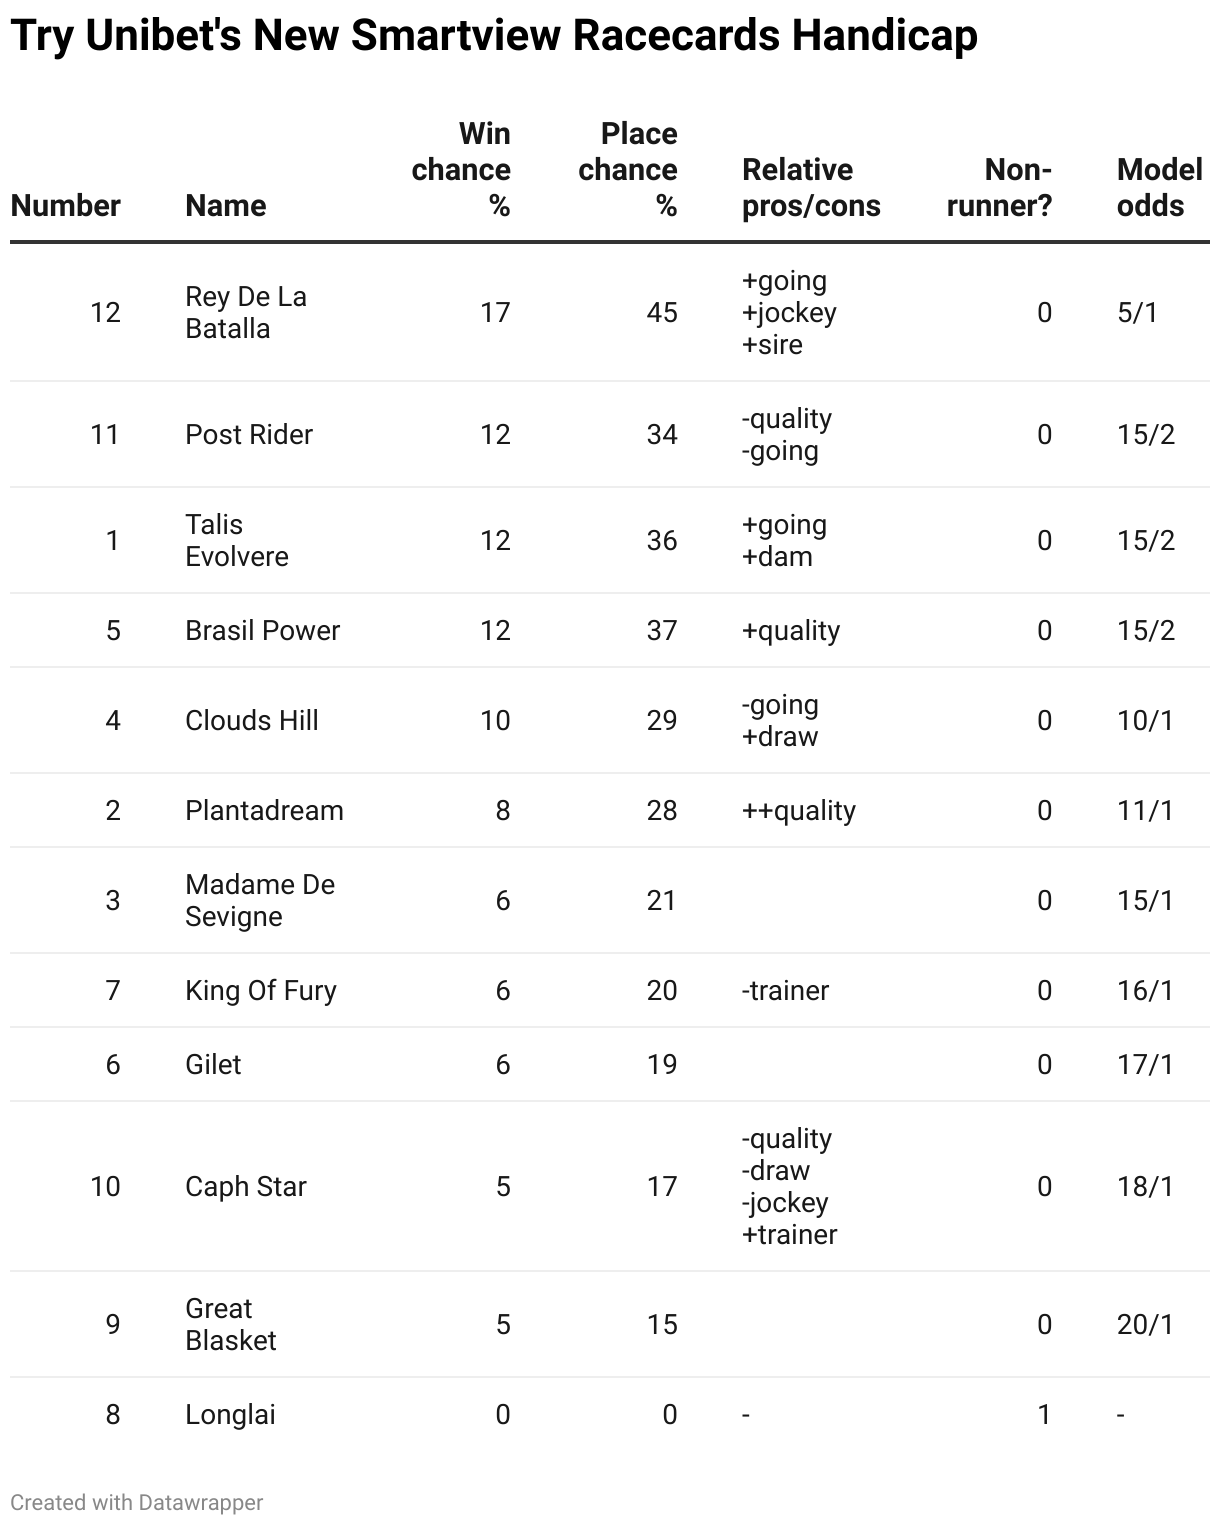Click the Post Rider row name
The image size is (1220, 1526).
coord(249,435)
